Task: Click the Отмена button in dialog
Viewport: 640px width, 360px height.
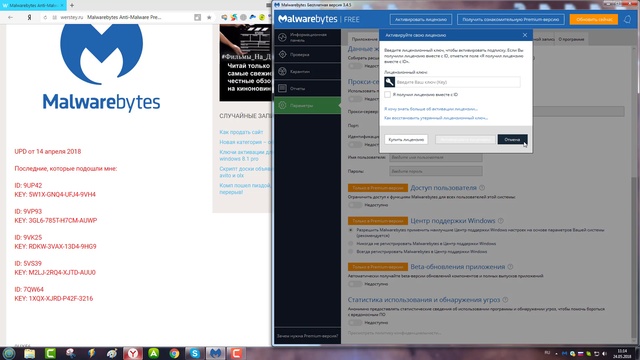Action: (x=512, y=140)
